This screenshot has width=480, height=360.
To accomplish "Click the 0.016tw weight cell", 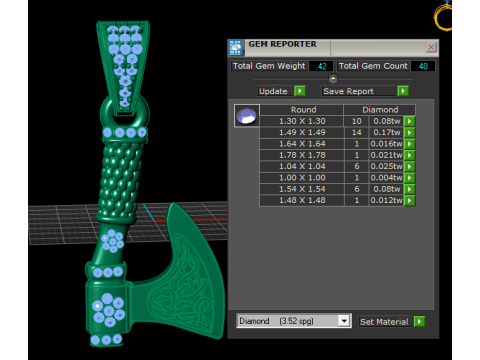I will coord(386,144).
